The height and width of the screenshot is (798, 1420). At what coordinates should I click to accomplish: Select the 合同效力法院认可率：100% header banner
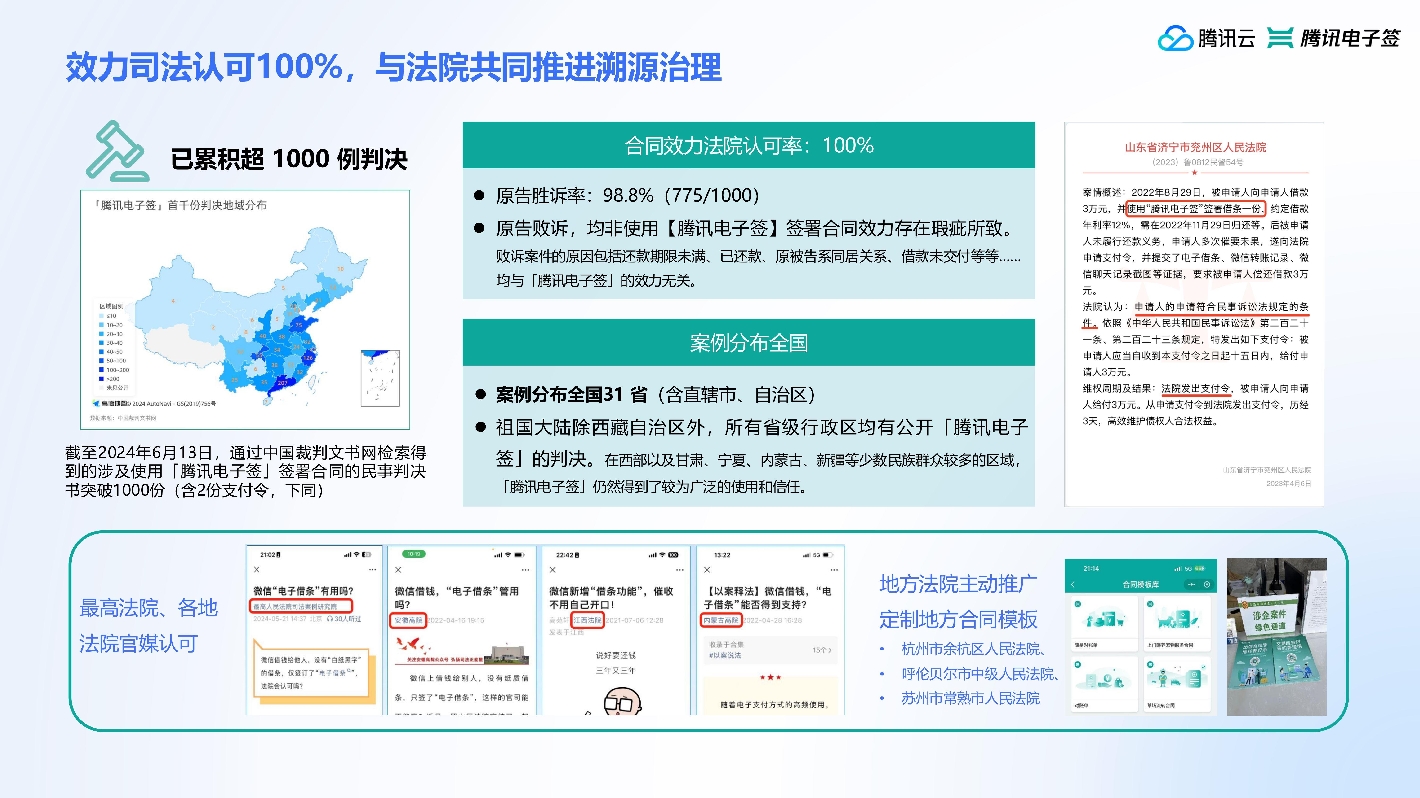[x=748, y=145]
